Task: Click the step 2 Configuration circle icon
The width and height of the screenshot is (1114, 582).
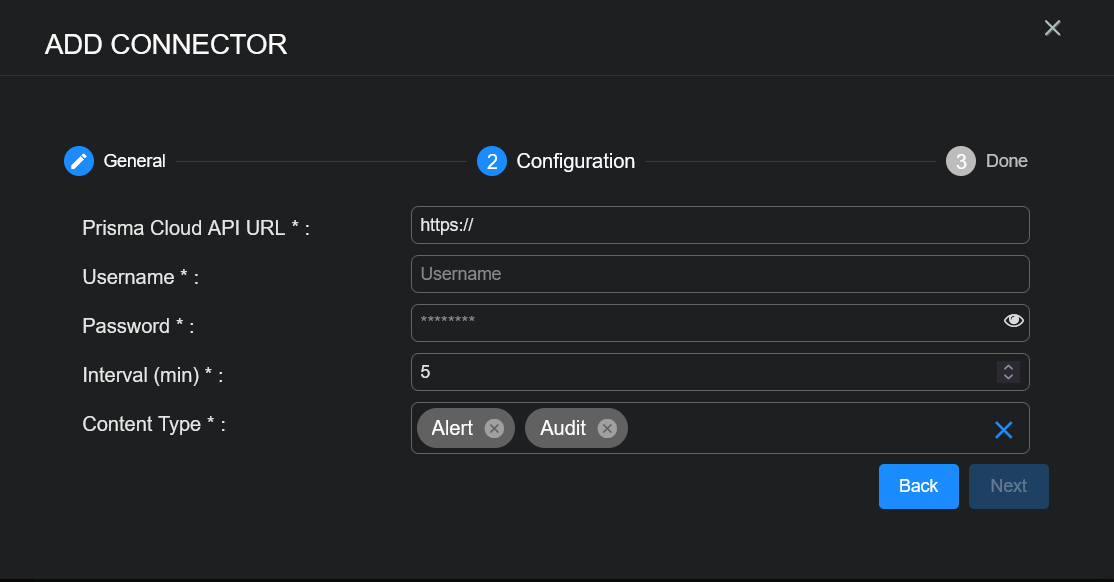Action: 492,161
